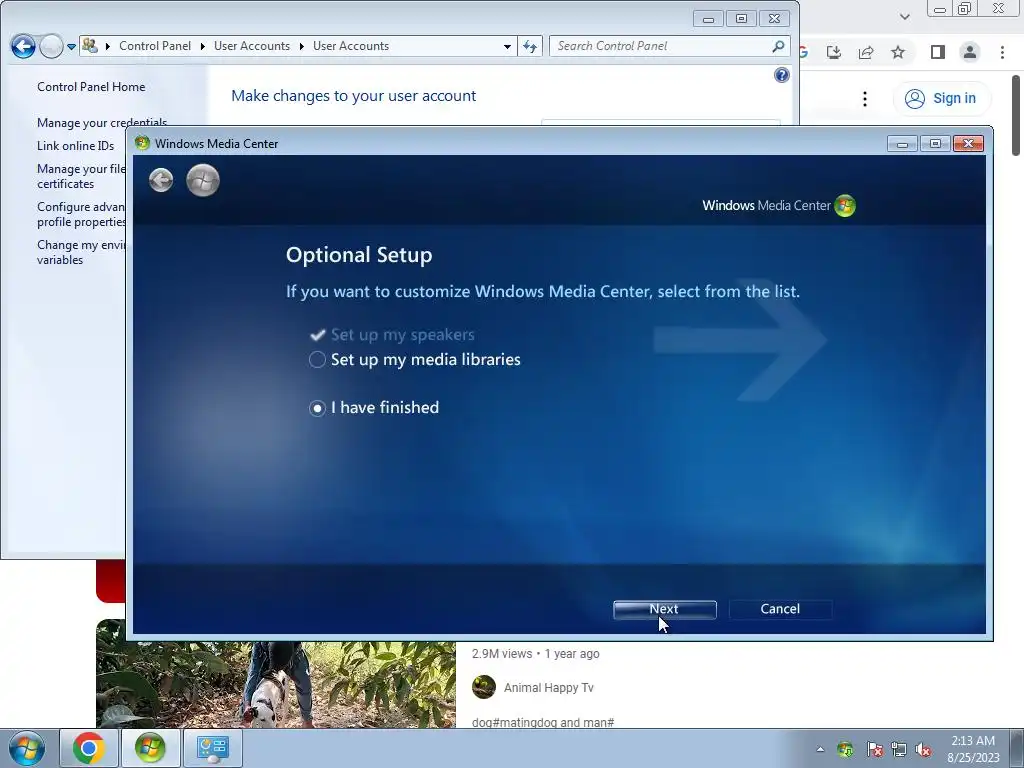Screen dimensions: 1024x768
Task: Refresh the Control Panel address bar
Action: click(x=530, y=46)
